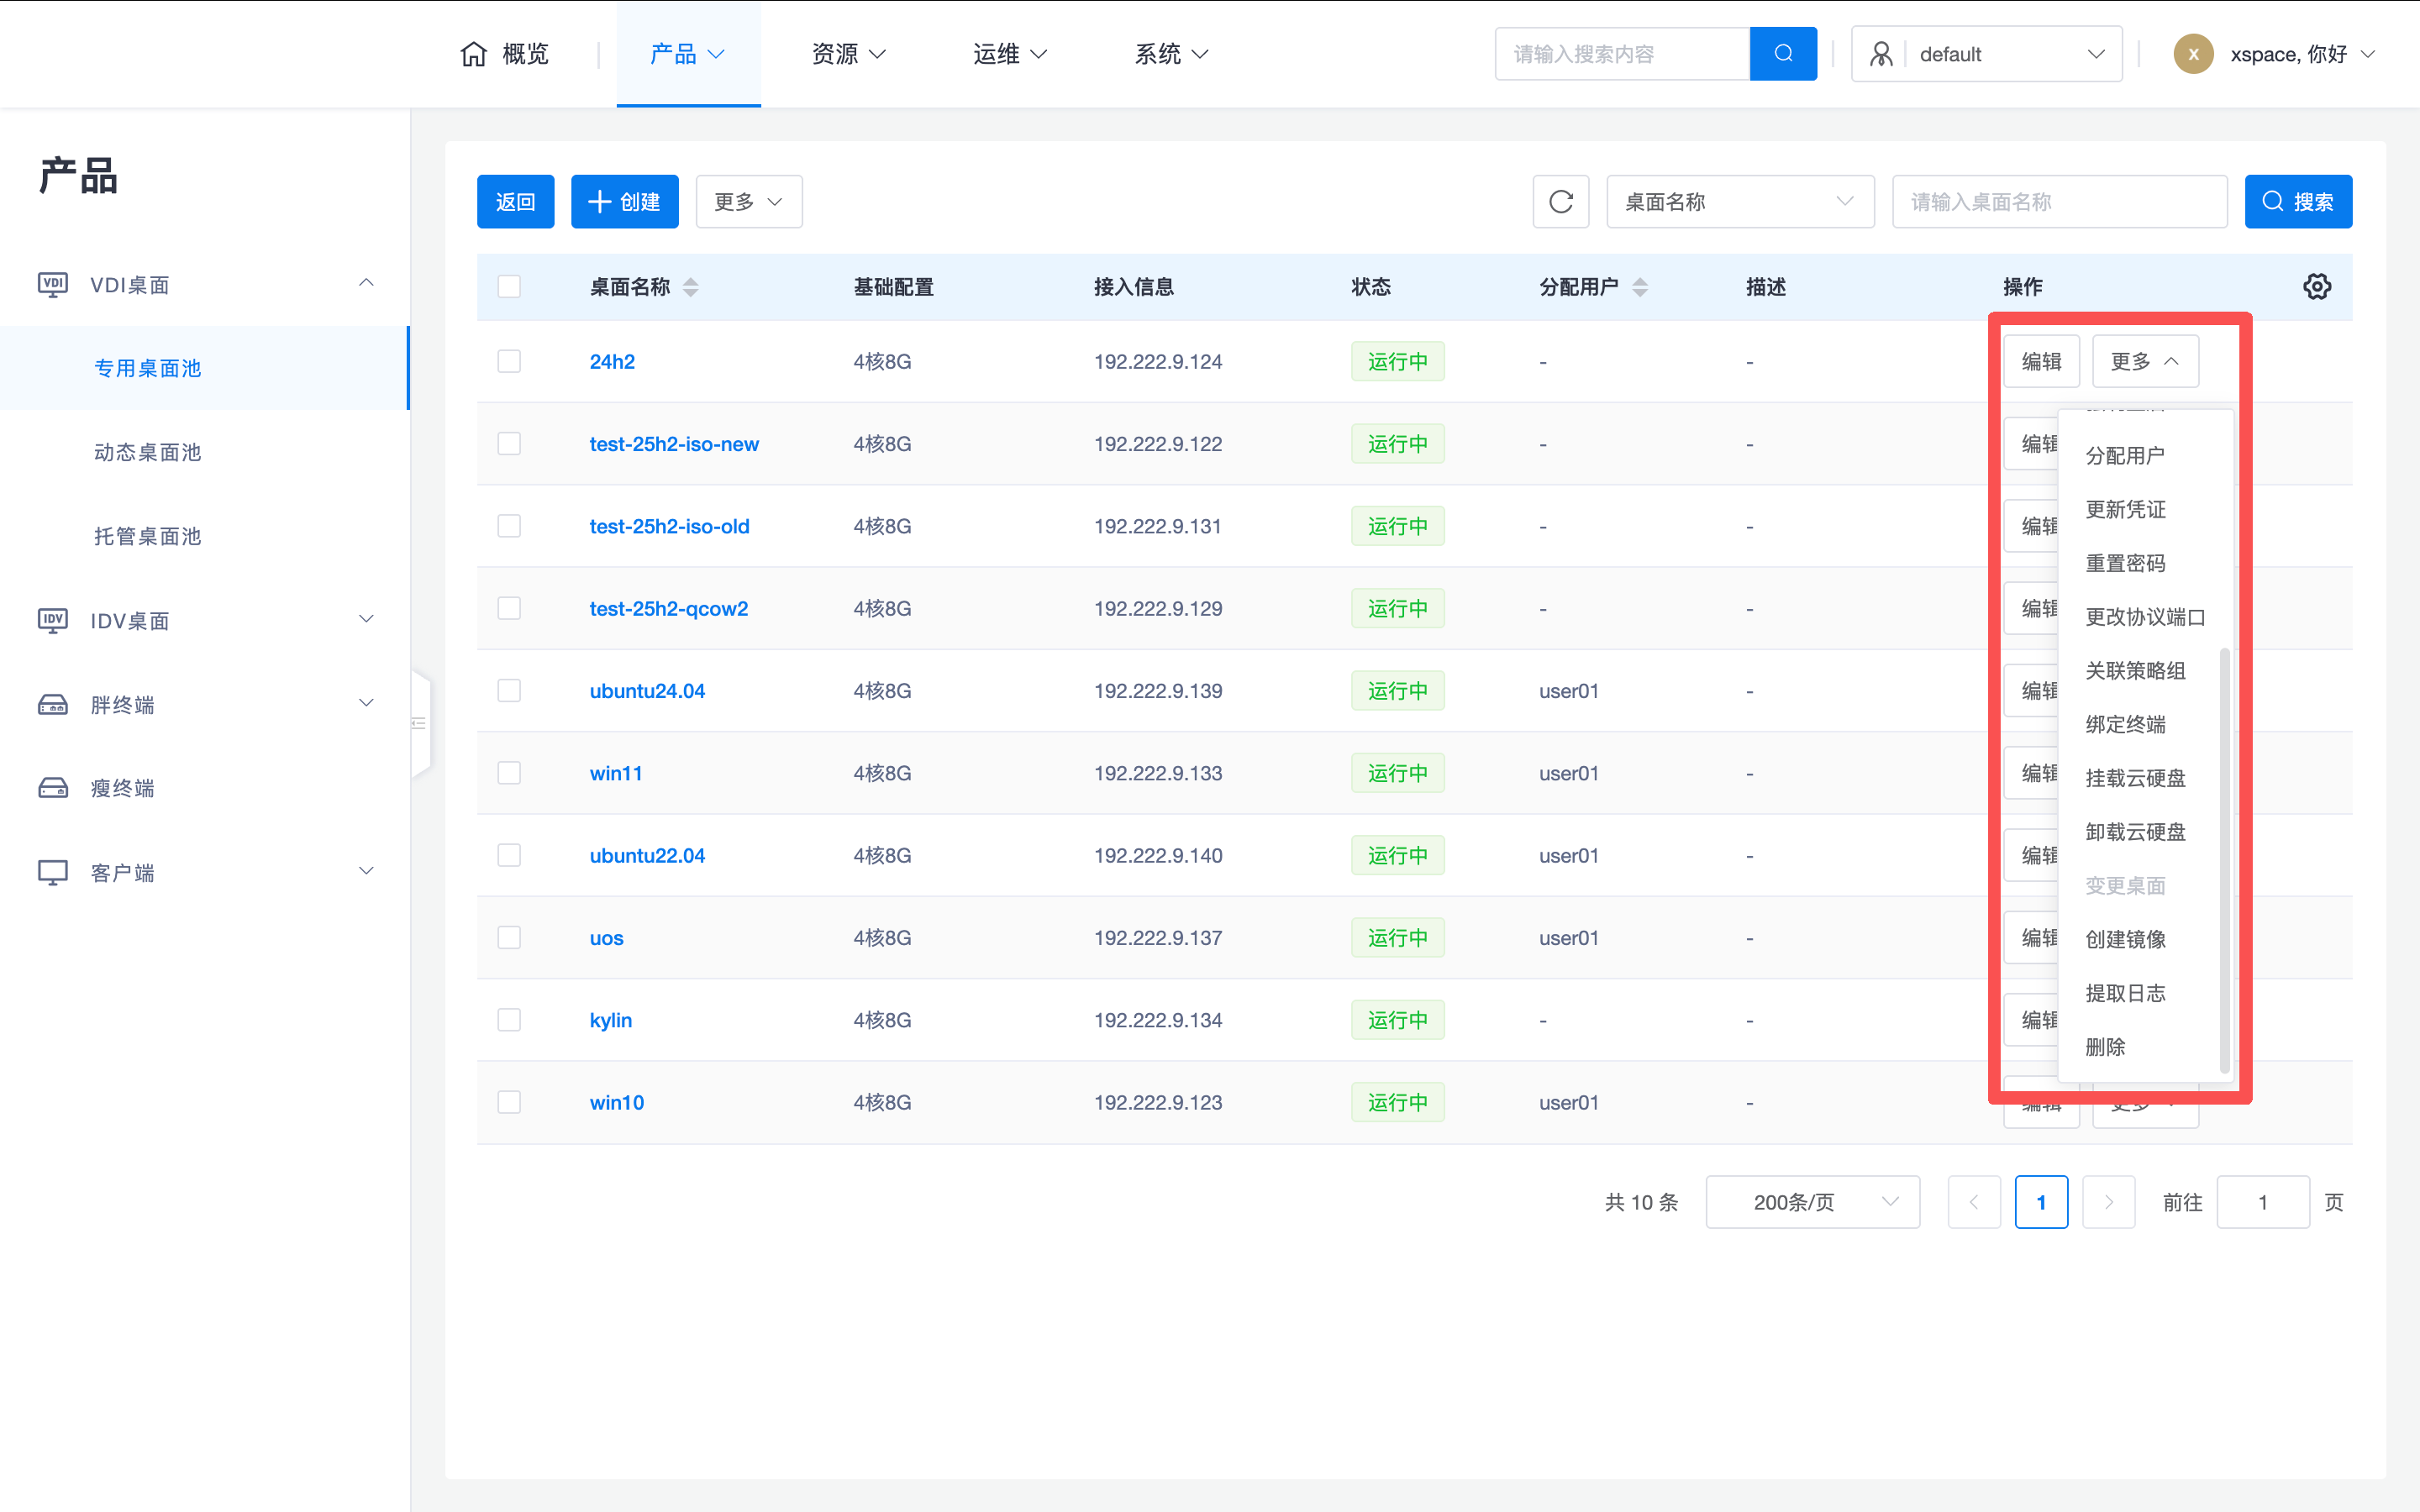Sort by 桌面名称 column arrows
Viewport: 2420px width, 1512px height.
690,287
